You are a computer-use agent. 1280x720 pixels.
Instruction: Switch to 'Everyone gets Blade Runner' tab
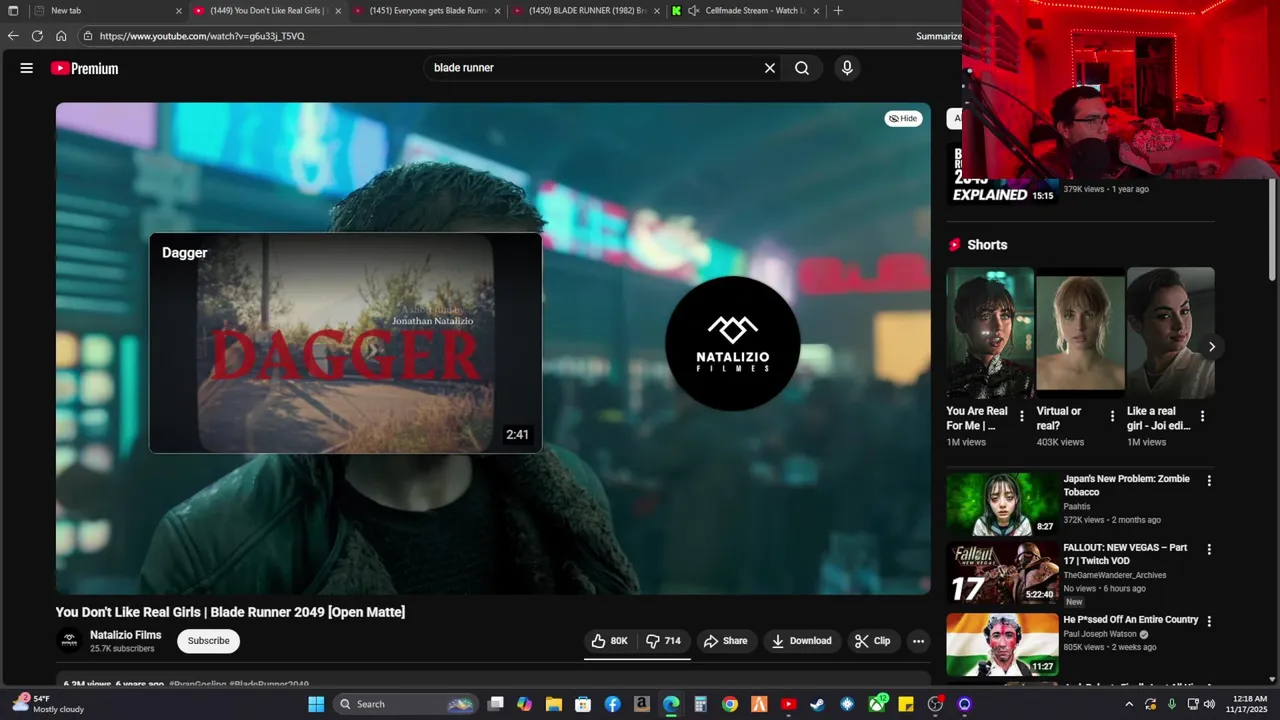[x=427, y=11]
